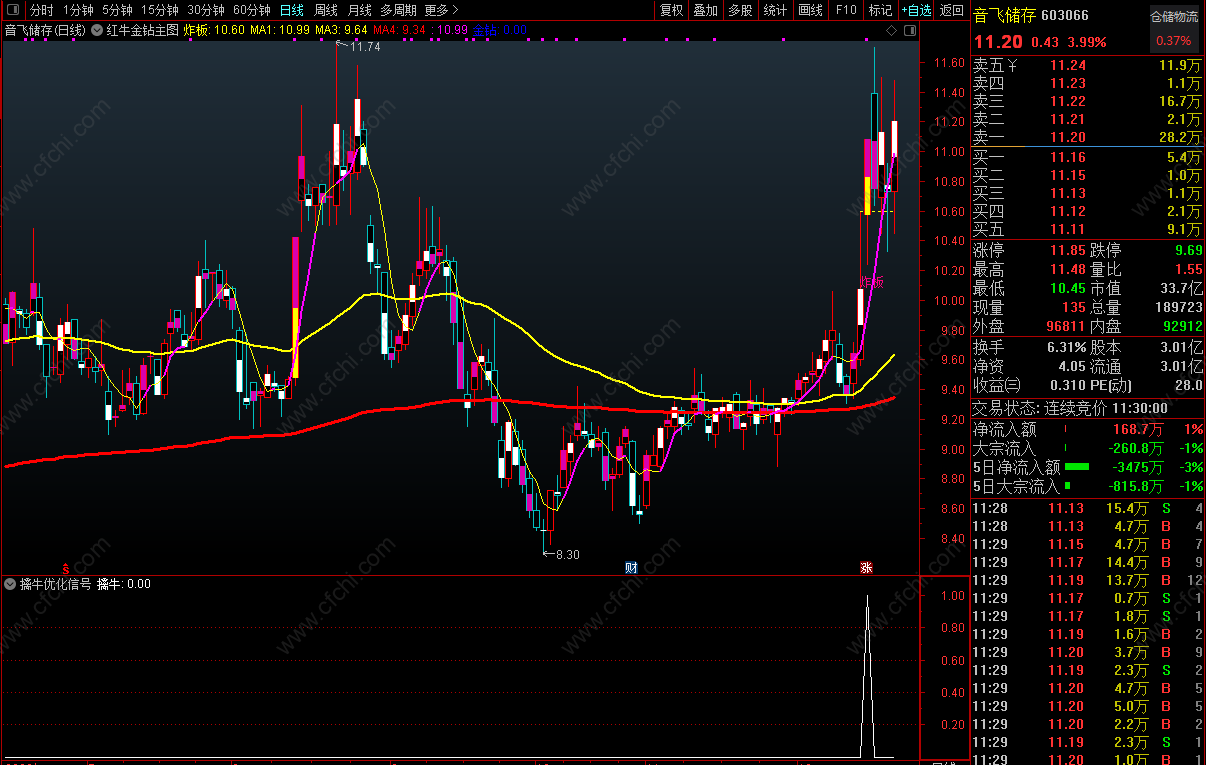Click the stock code 603066

pos(1065,15)
